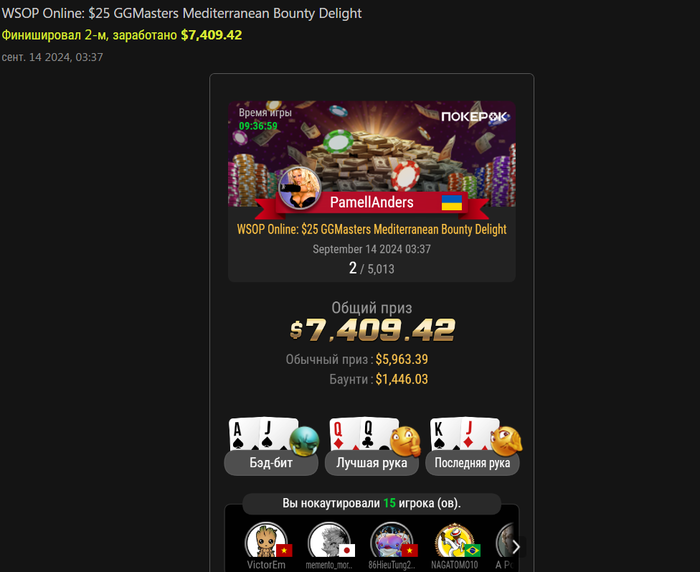
Task: Open the Бэд-бит hand button
Action: click(x=271, y=463)
